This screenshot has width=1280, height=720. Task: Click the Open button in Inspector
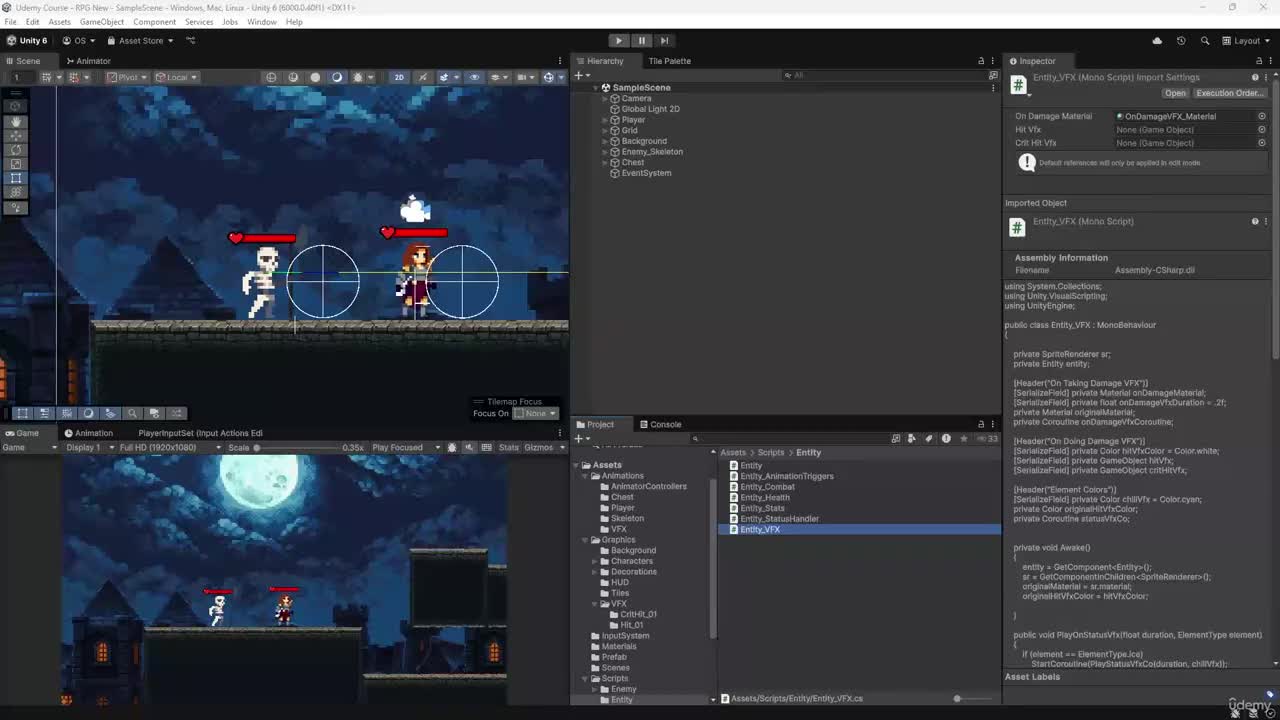tap(1175, 93)
